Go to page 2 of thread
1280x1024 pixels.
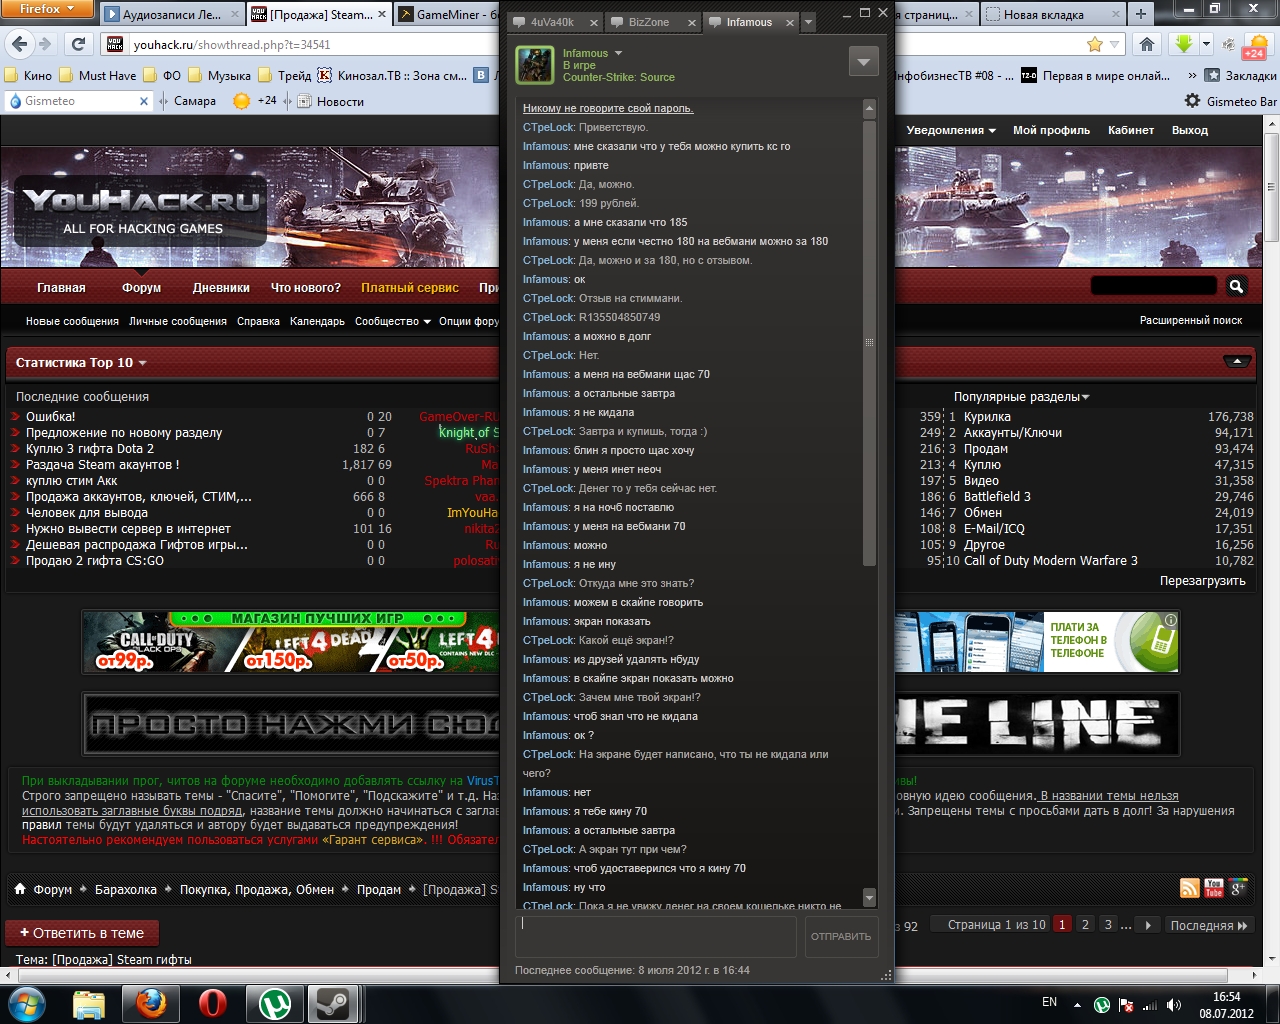point(1085,925)
